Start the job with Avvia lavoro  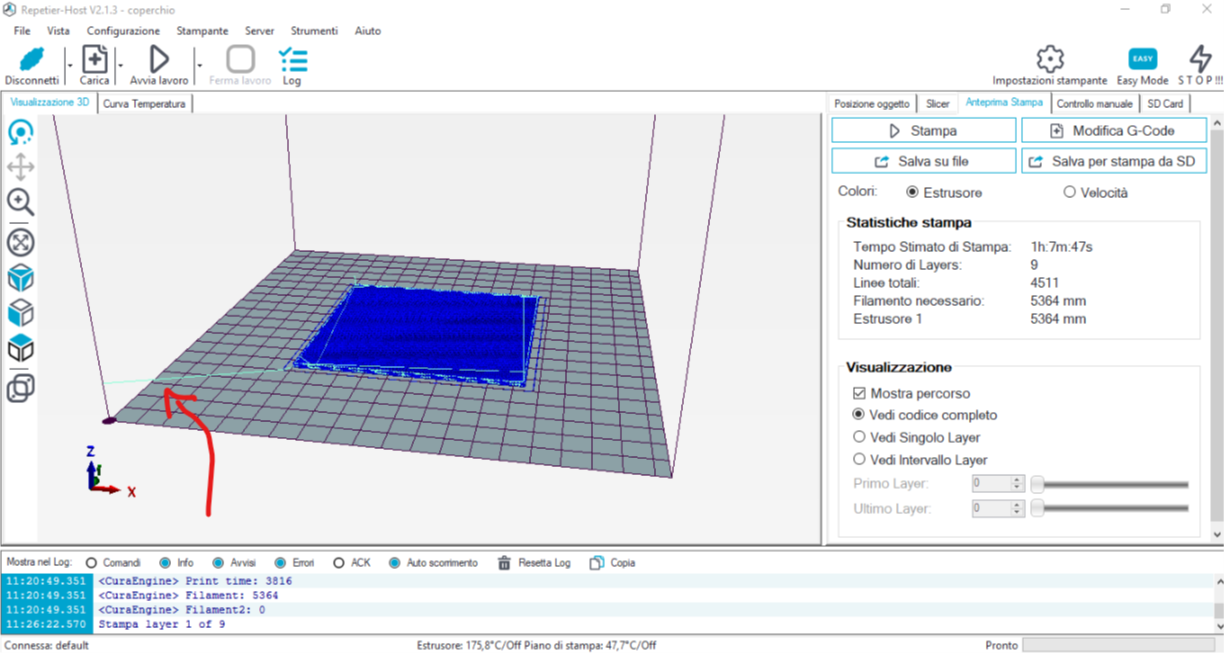158,60
